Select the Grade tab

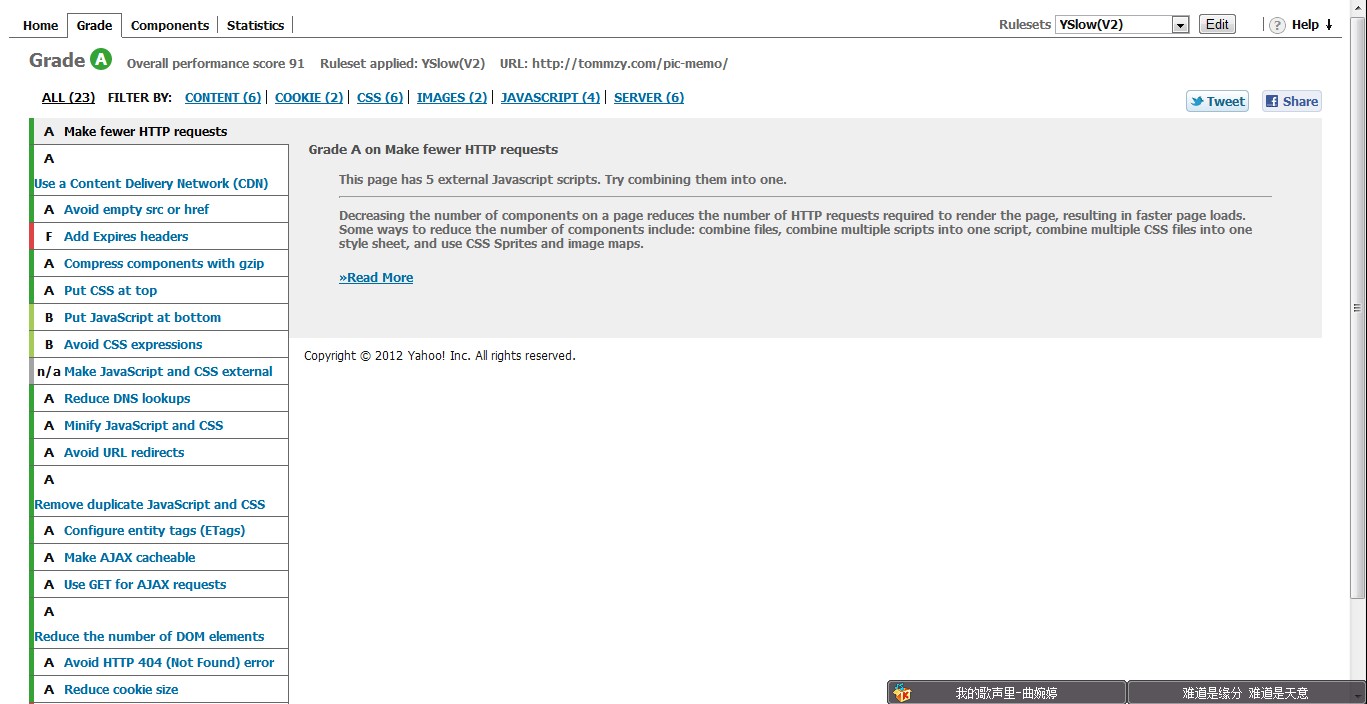95,25
